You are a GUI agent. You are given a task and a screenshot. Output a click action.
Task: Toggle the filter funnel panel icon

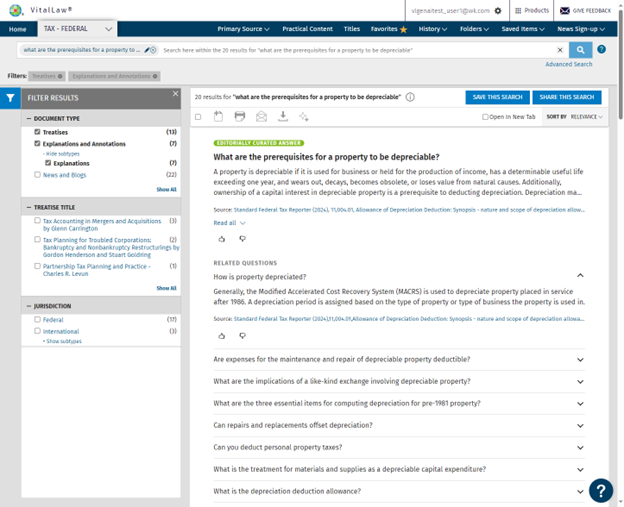tap(10, 98)
